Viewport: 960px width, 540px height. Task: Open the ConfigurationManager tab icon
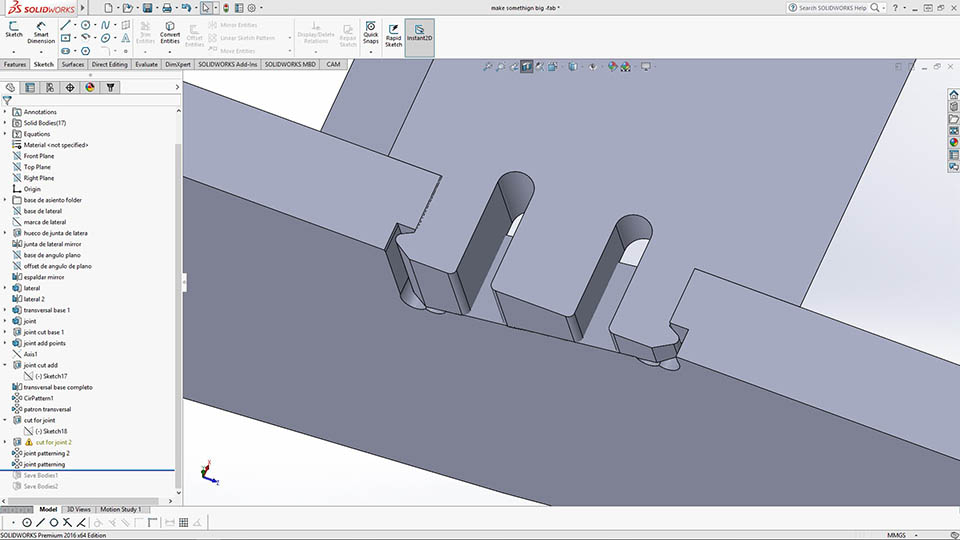50,88
